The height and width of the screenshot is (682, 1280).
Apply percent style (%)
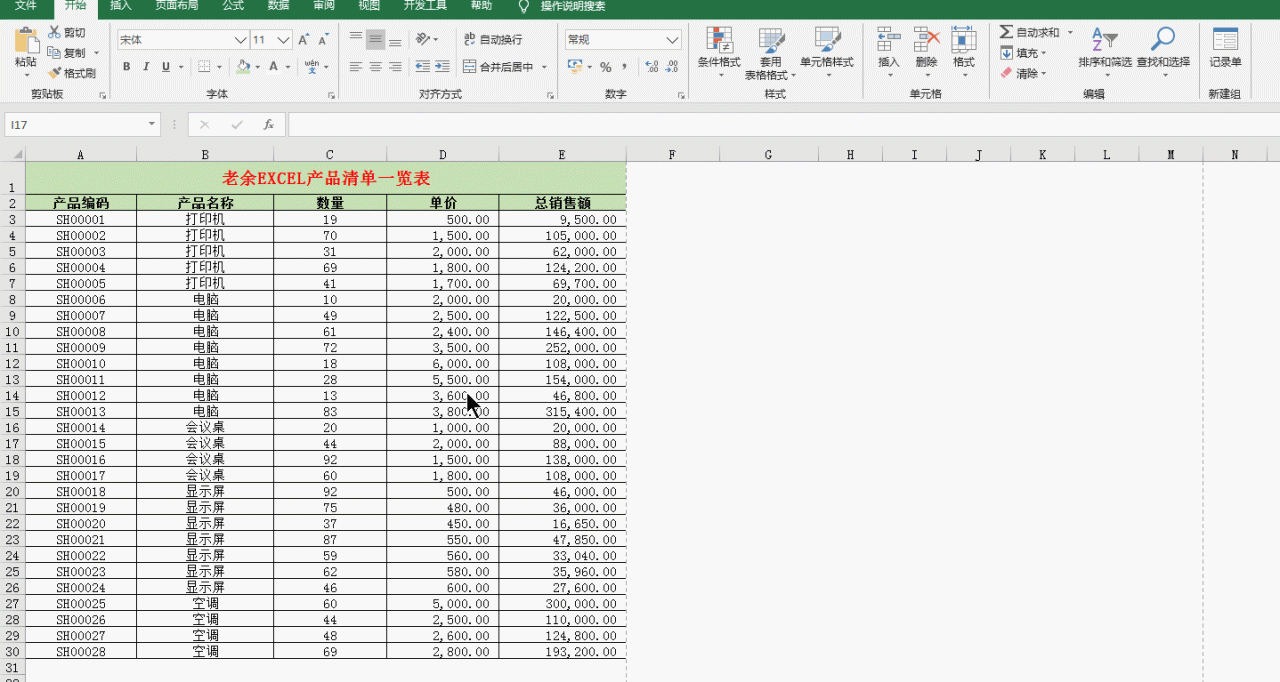[x=605, y=67]
